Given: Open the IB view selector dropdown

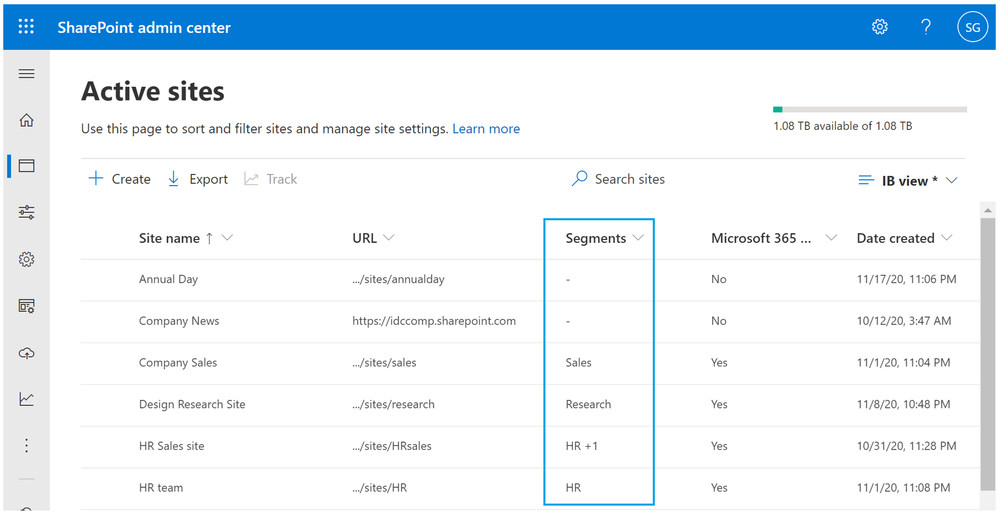Looking at the screenshot, I should click(x=909, y=180).
